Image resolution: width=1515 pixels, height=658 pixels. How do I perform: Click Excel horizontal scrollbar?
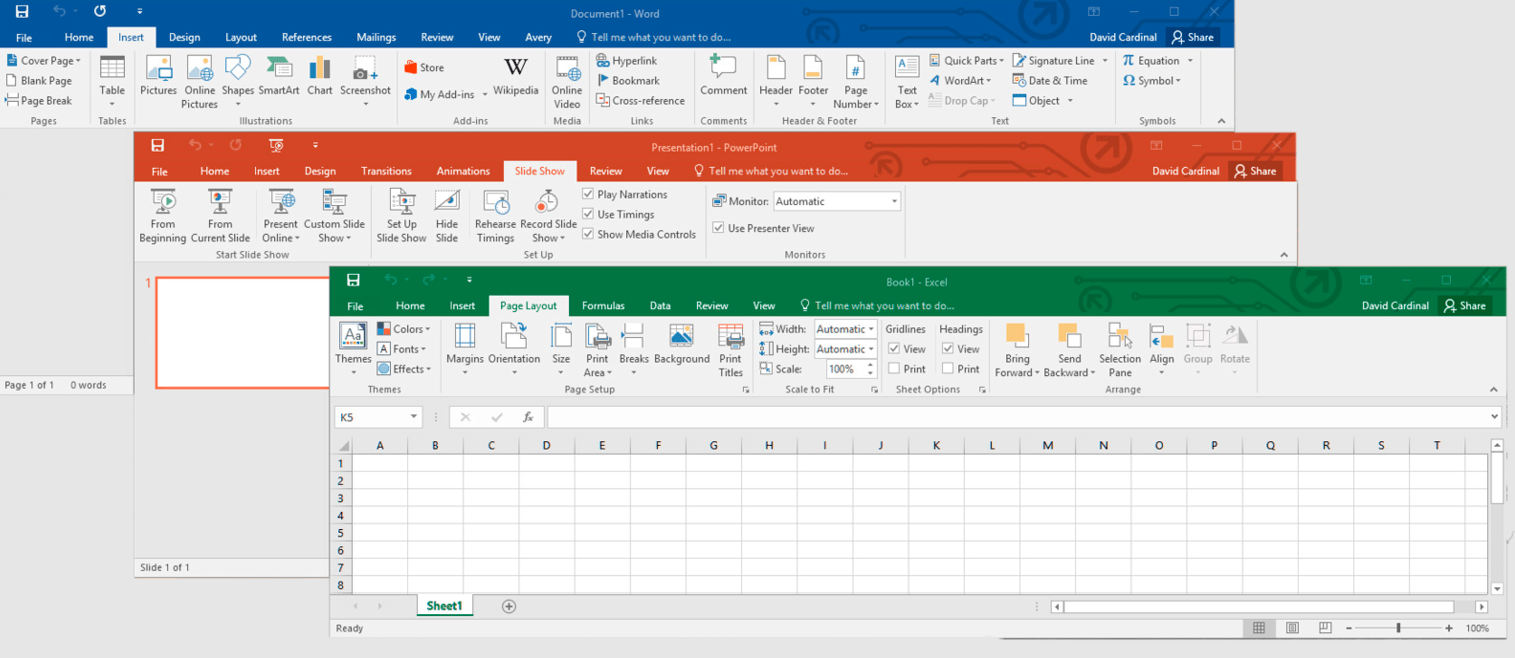1258,606
